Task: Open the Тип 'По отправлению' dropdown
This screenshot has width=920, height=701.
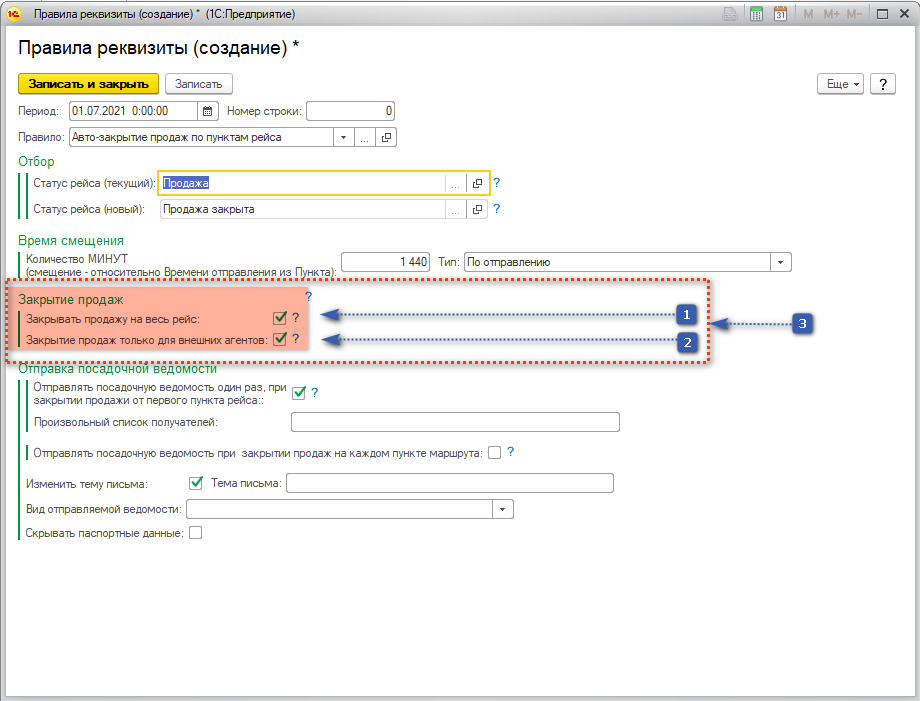Action: tap(780, 262)
